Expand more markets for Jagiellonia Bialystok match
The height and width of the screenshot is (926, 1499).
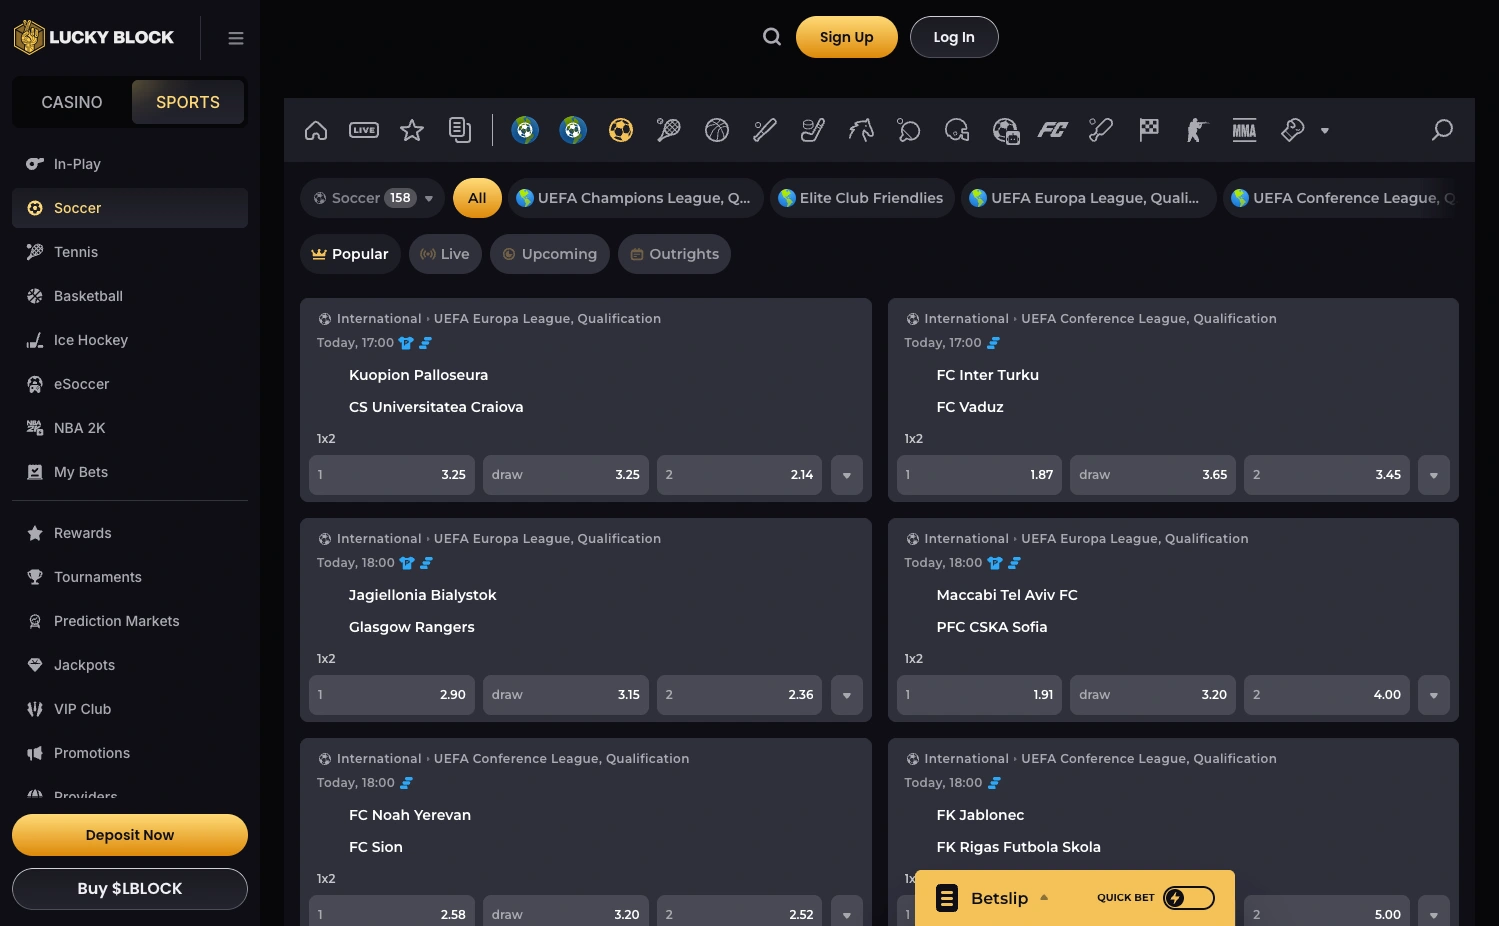pos(847,695)
